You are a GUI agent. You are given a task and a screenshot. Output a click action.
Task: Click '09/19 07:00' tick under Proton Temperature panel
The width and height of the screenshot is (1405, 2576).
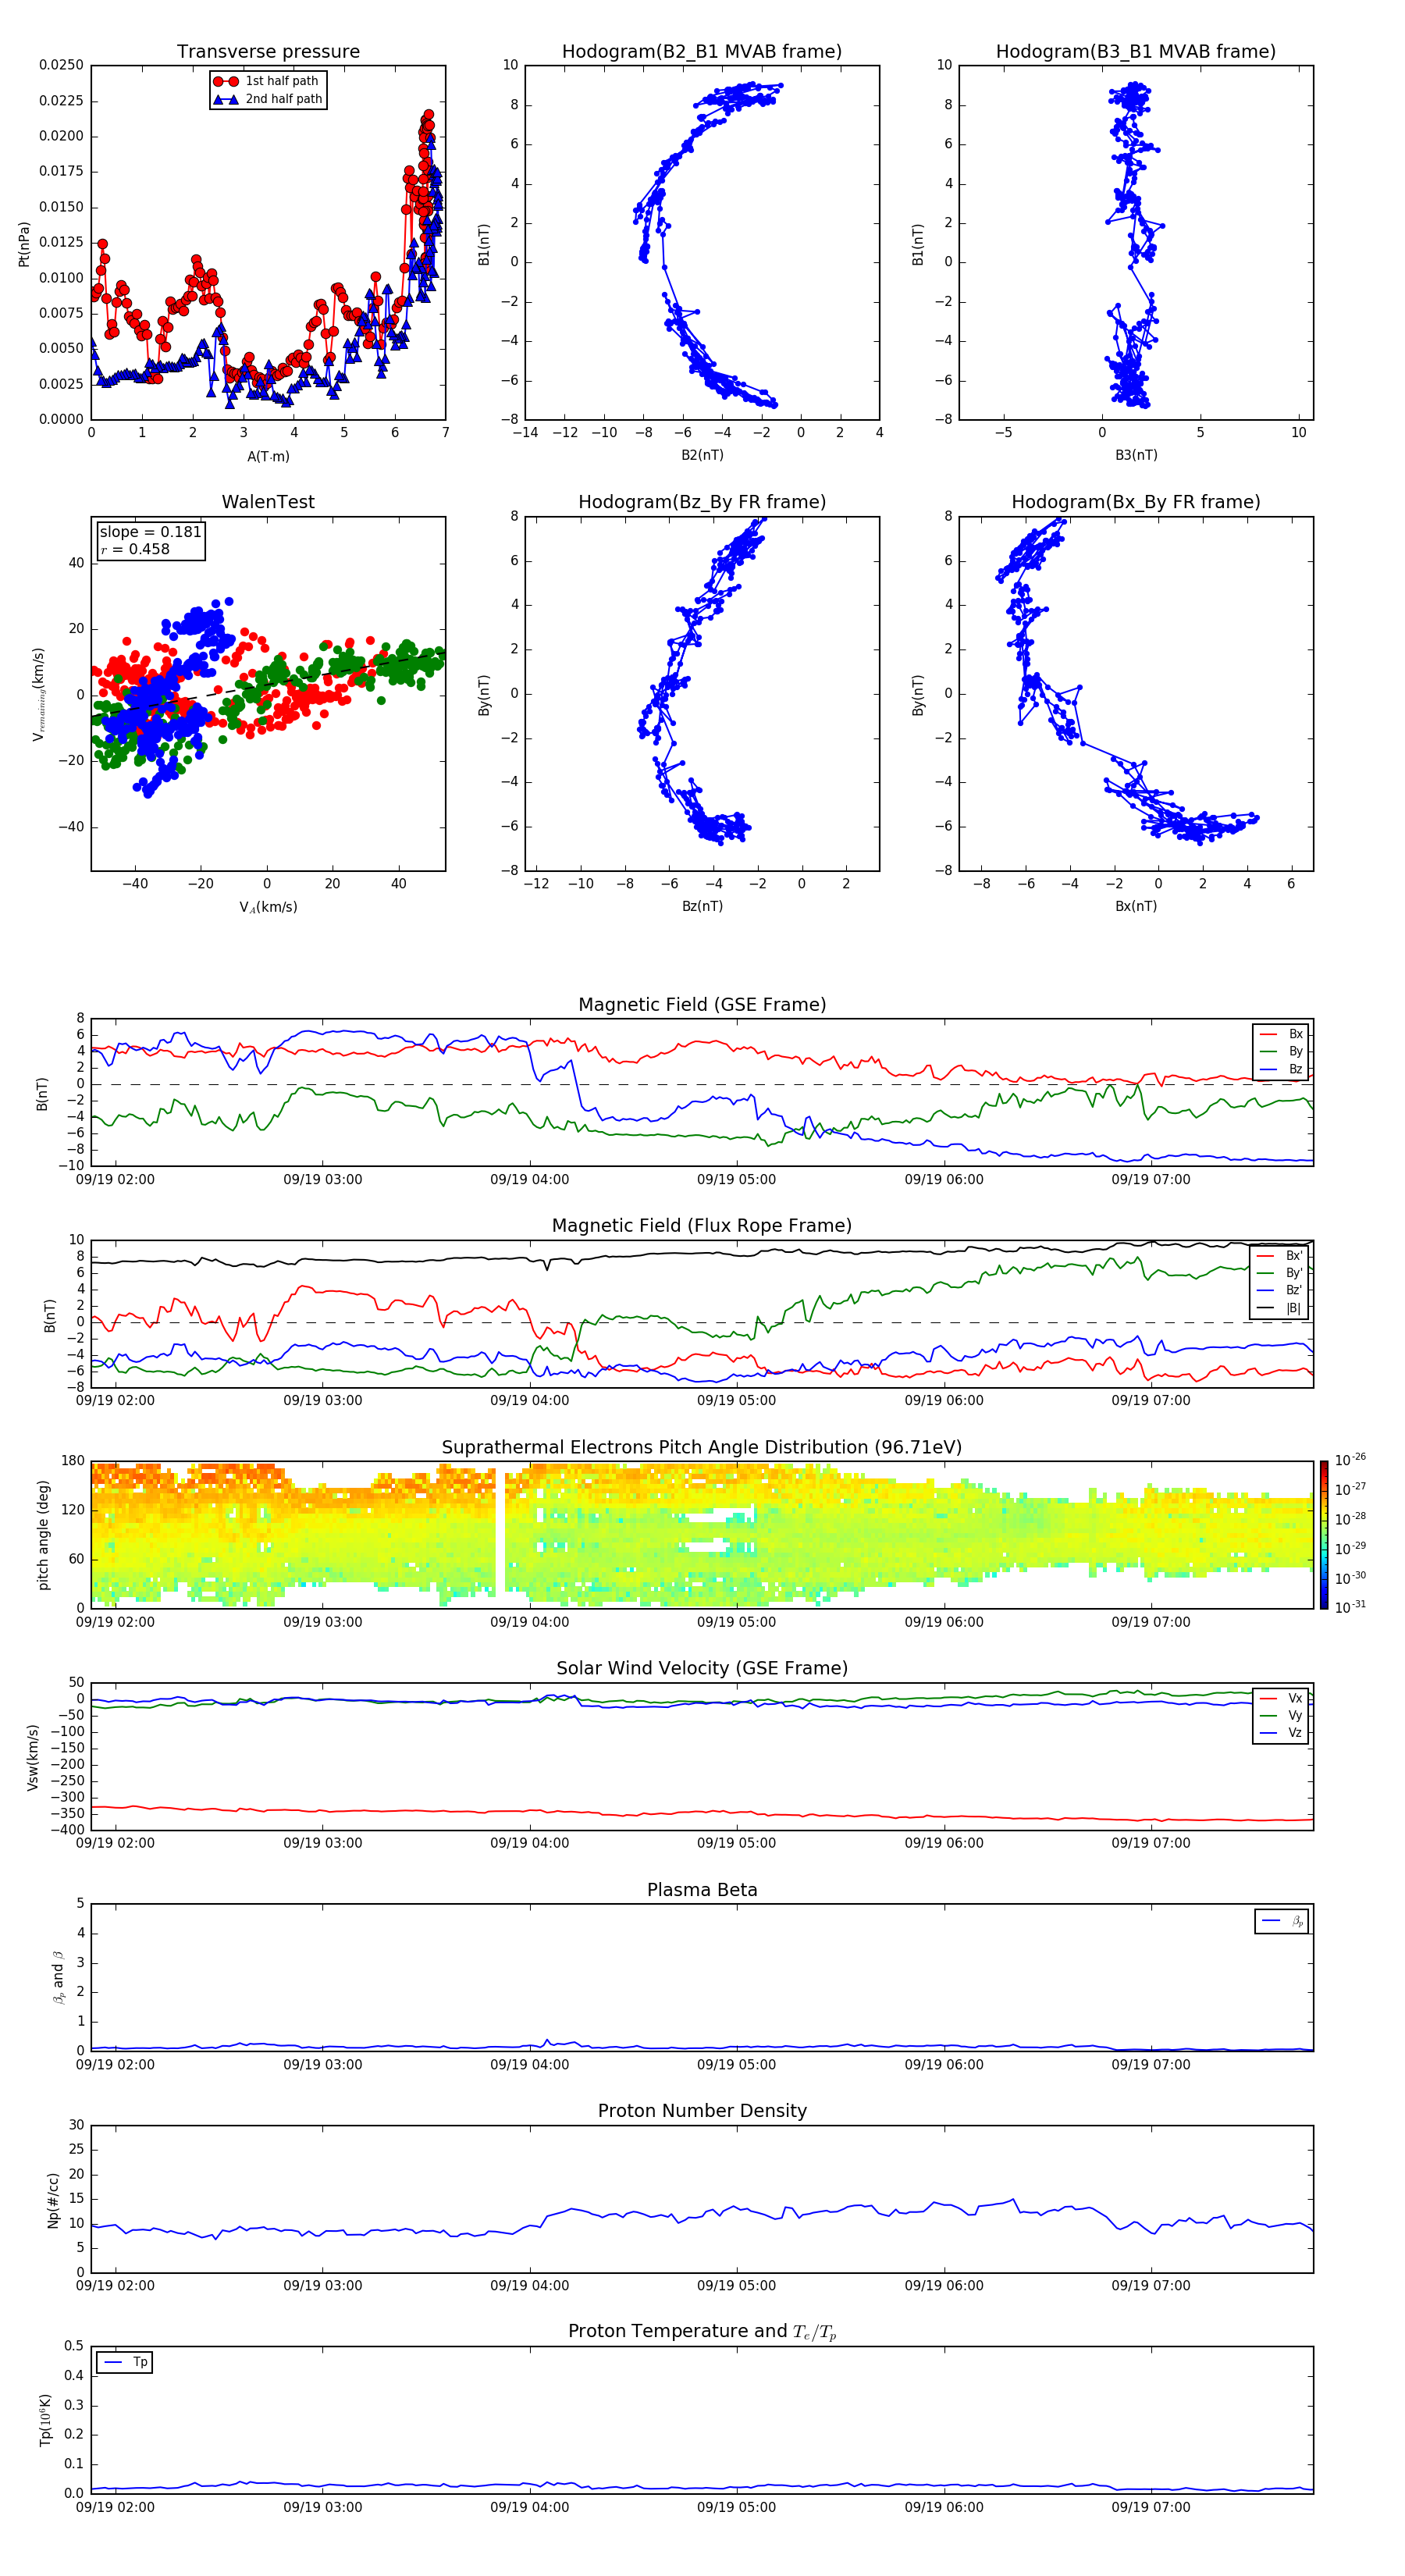coord(1151,2507)
